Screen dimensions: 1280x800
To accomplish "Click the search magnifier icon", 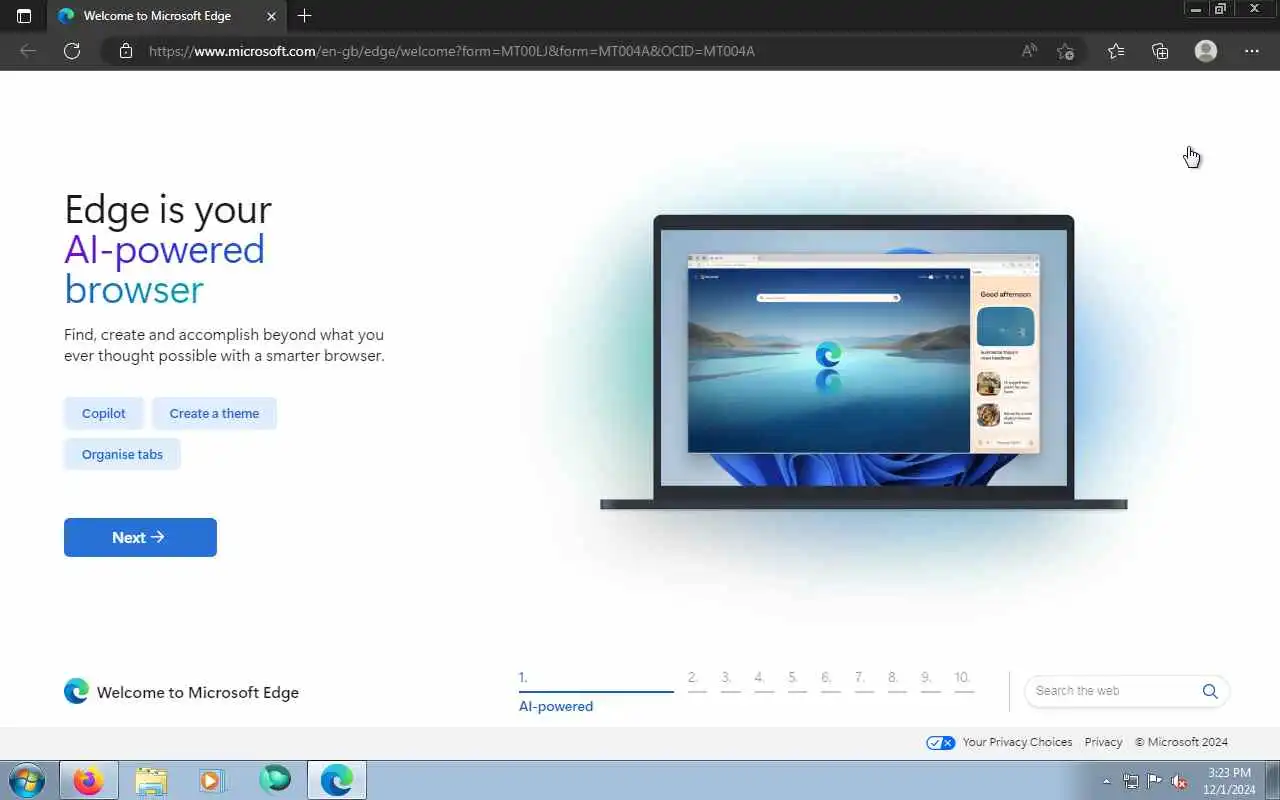I will click(1210, 691).
